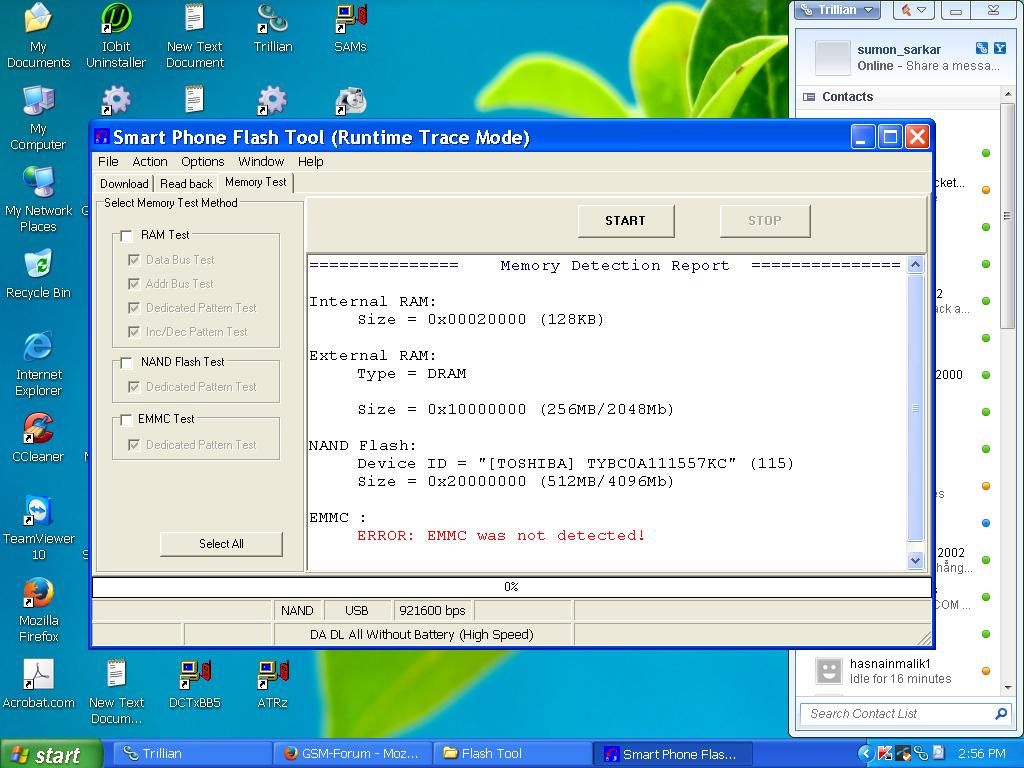The image size is (1024, 768).
Task: Toggle Dedicated Pattern Test under RAM Test
Action: pos(134,308)
